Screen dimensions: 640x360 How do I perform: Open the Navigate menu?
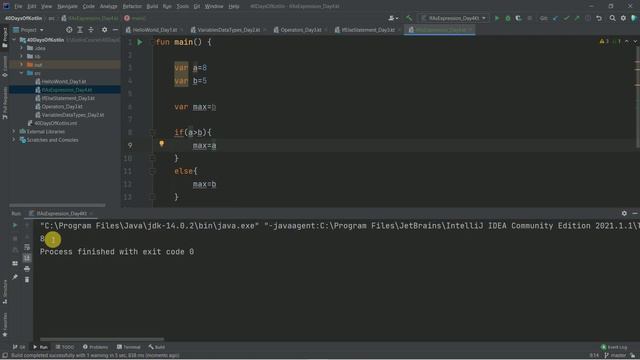point(67,6)
